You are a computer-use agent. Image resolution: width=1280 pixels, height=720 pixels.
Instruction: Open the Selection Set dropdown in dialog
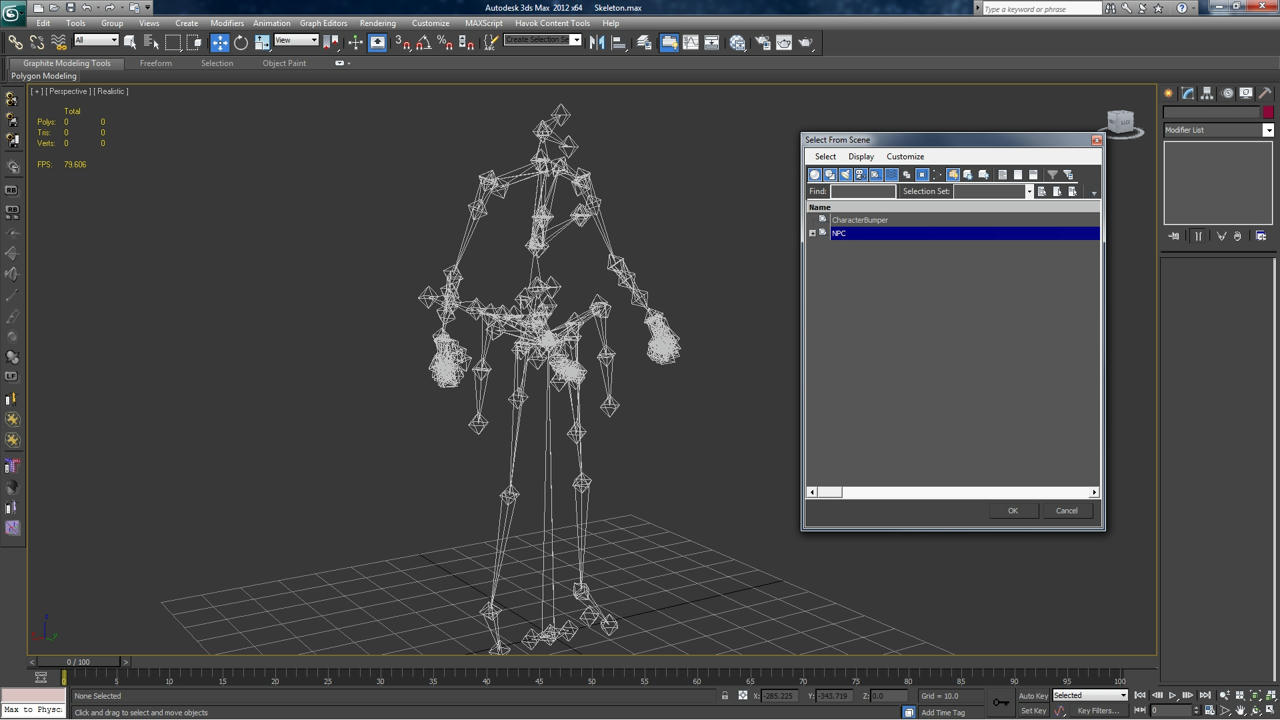coord(1029,191)
